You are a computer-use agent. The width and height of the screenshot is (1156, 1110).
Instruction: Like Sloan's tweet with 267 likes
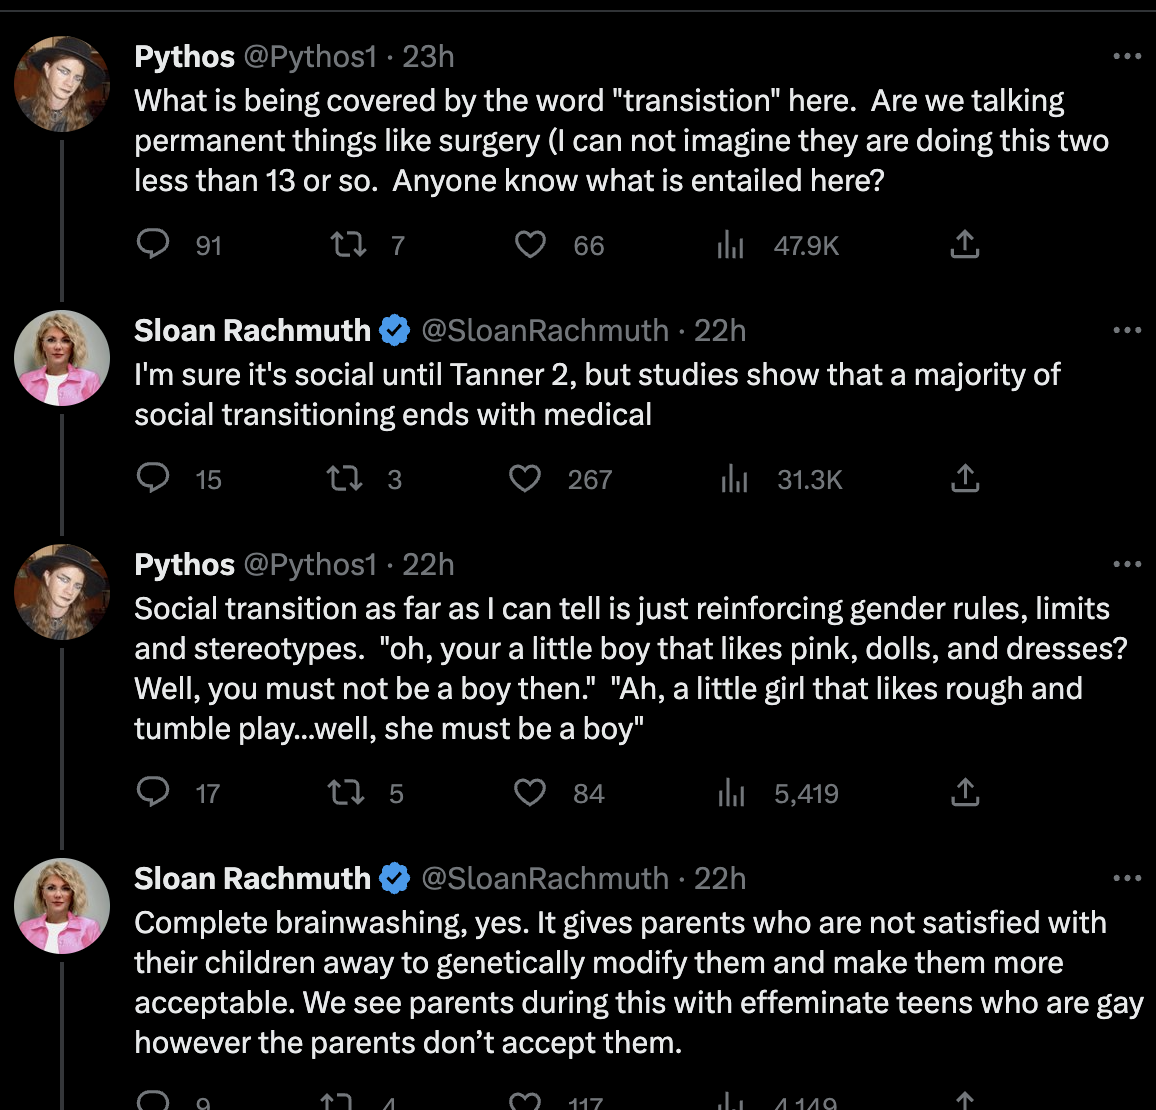coord(525,479)
